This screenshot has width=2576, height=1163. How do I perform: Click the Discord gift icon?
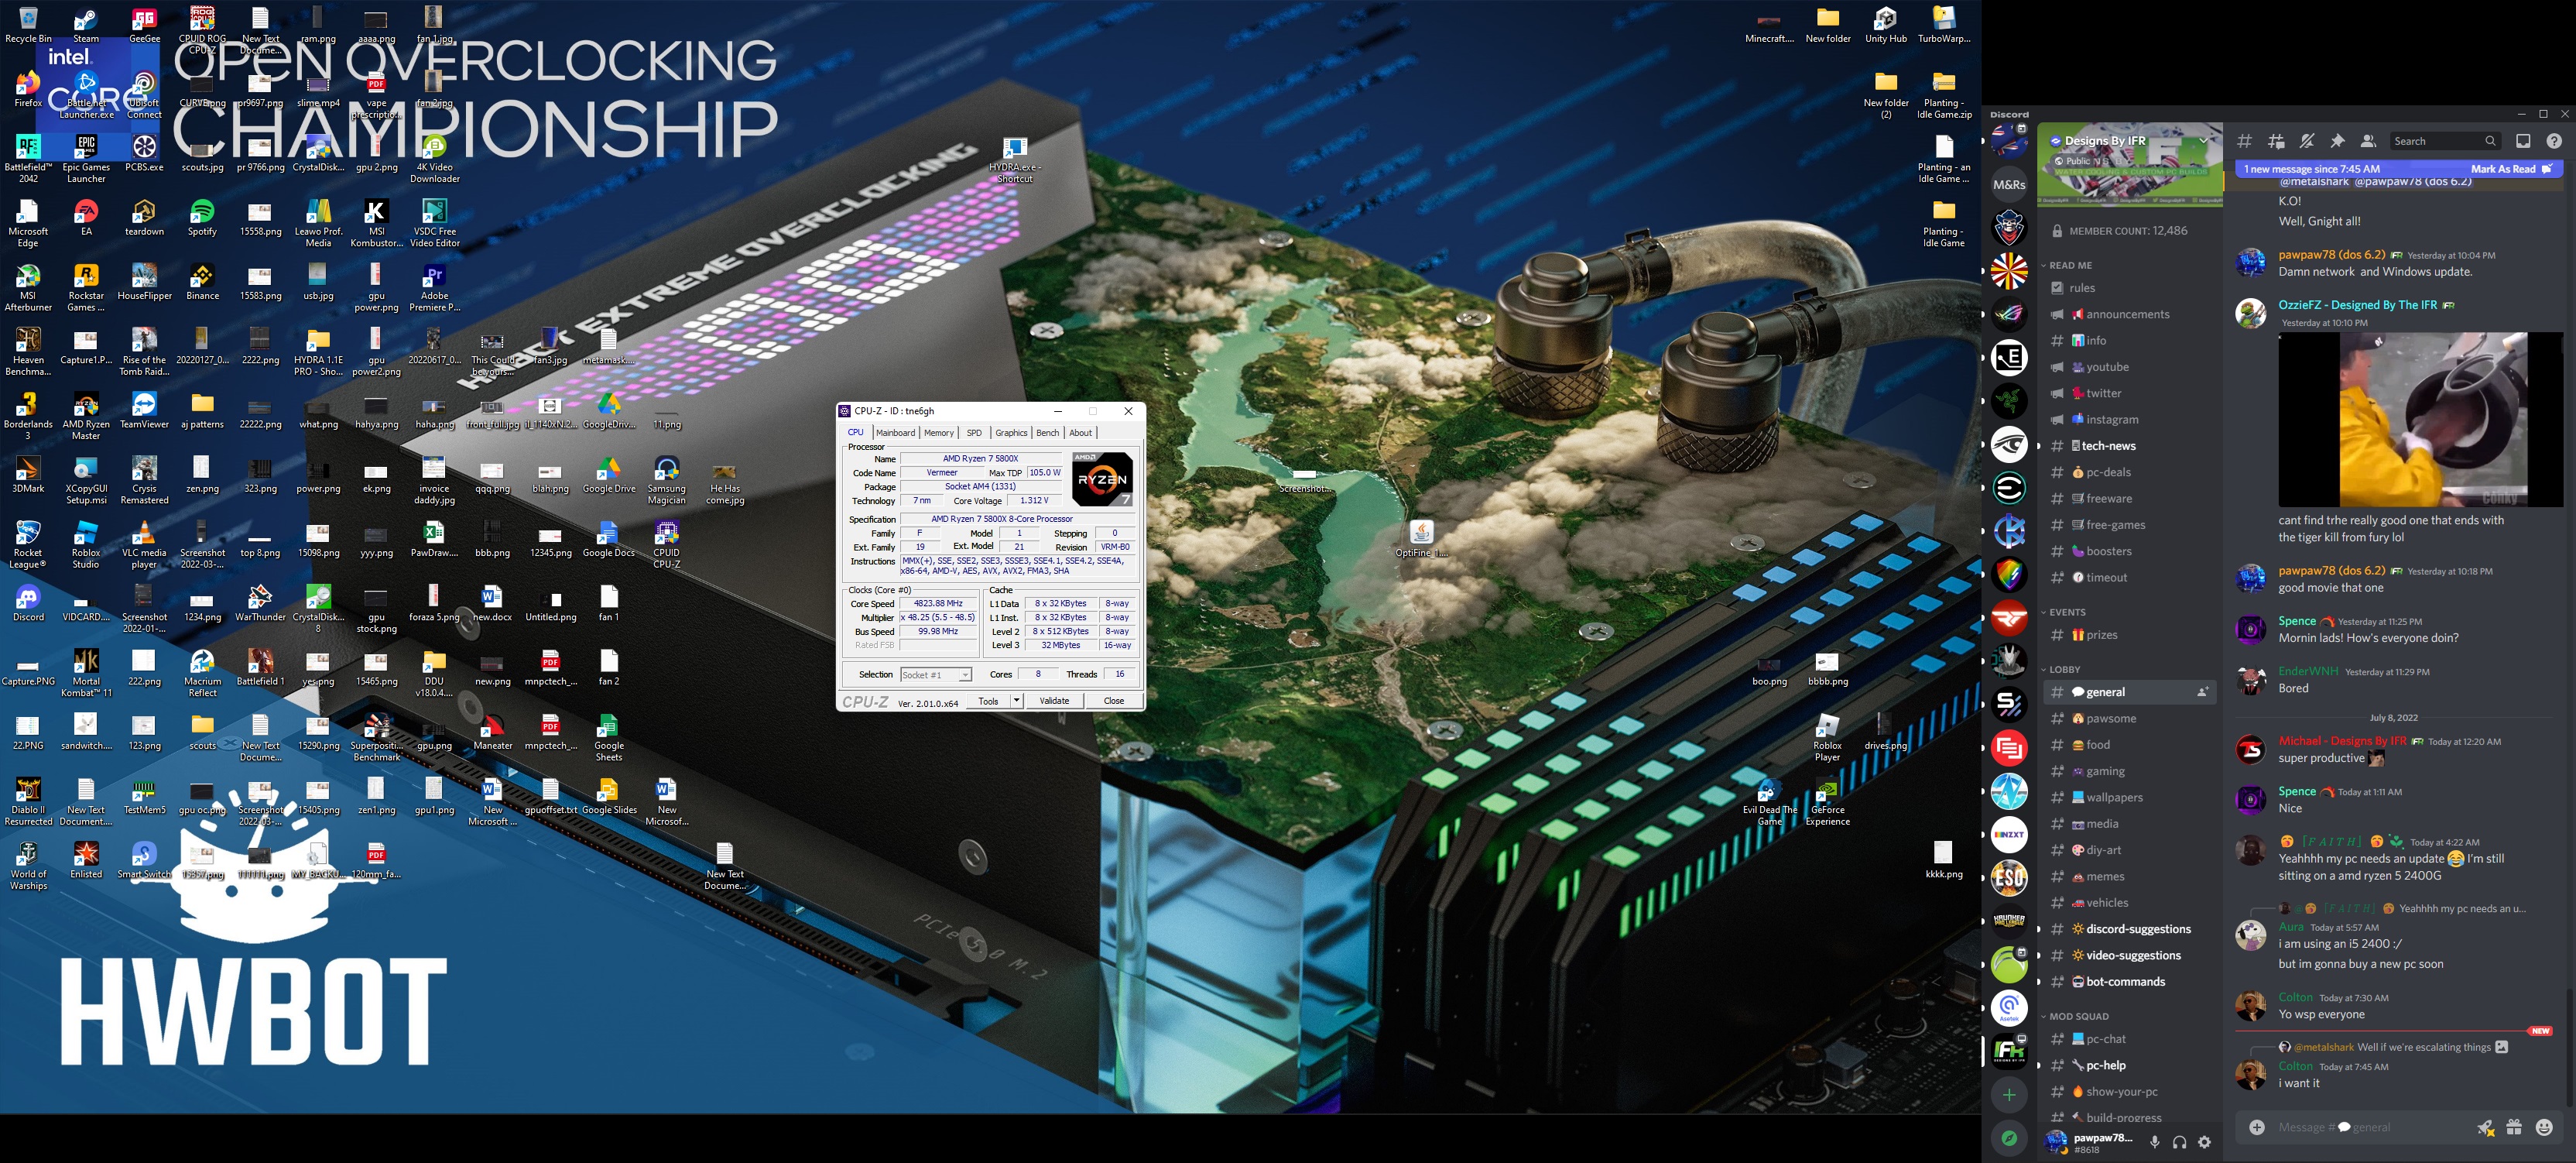click(x=2514, y=1127)
